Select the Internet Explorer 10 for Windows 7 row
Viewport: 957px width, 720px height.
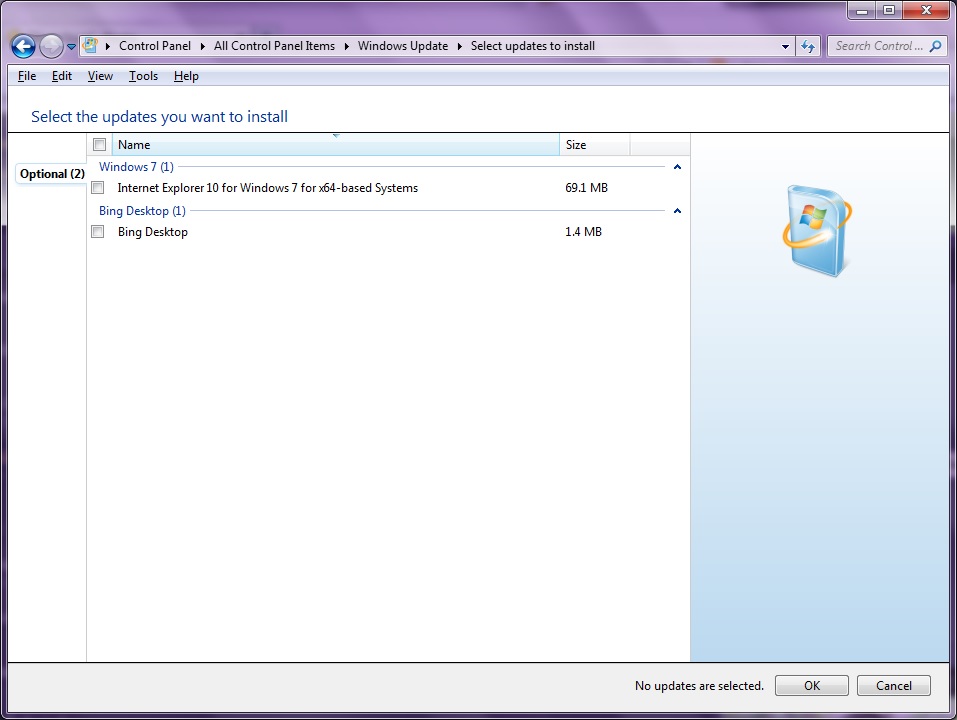389,188
